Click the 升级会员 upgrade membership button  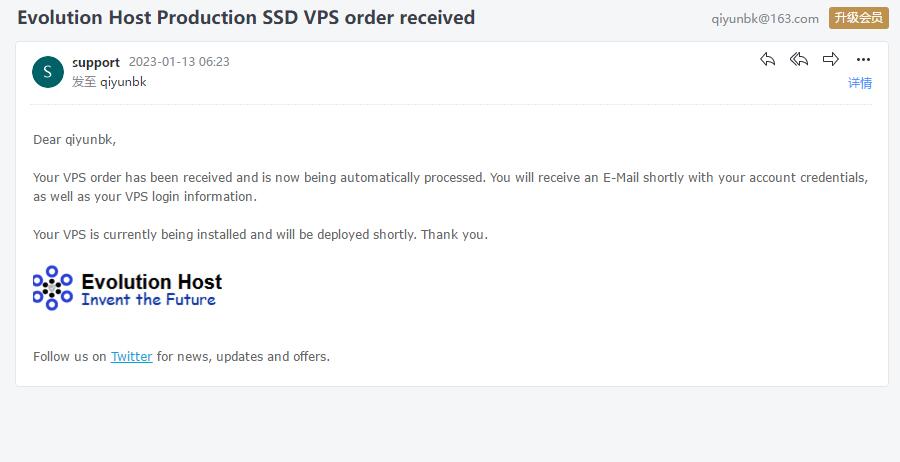pos(859,18)
